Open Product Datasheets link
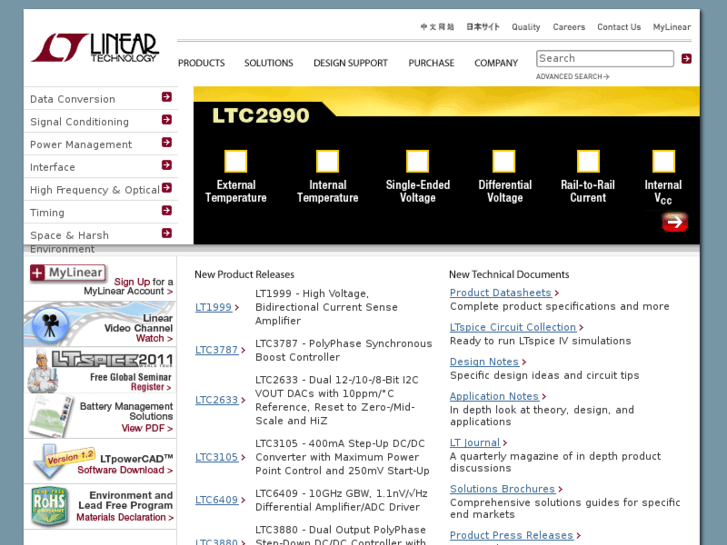The height and width of the screenshot is (545, 727). pyautogui.click(x=501, y=293)
